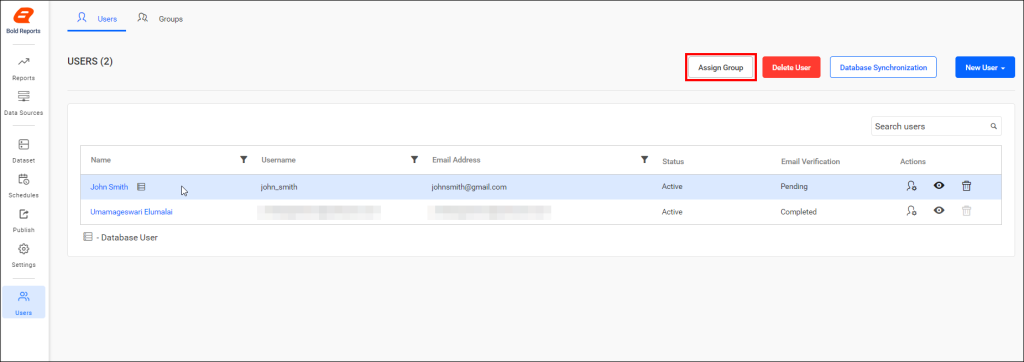Select Users in the sidebar
This screenshot has height=362, width=1024.
24,303
